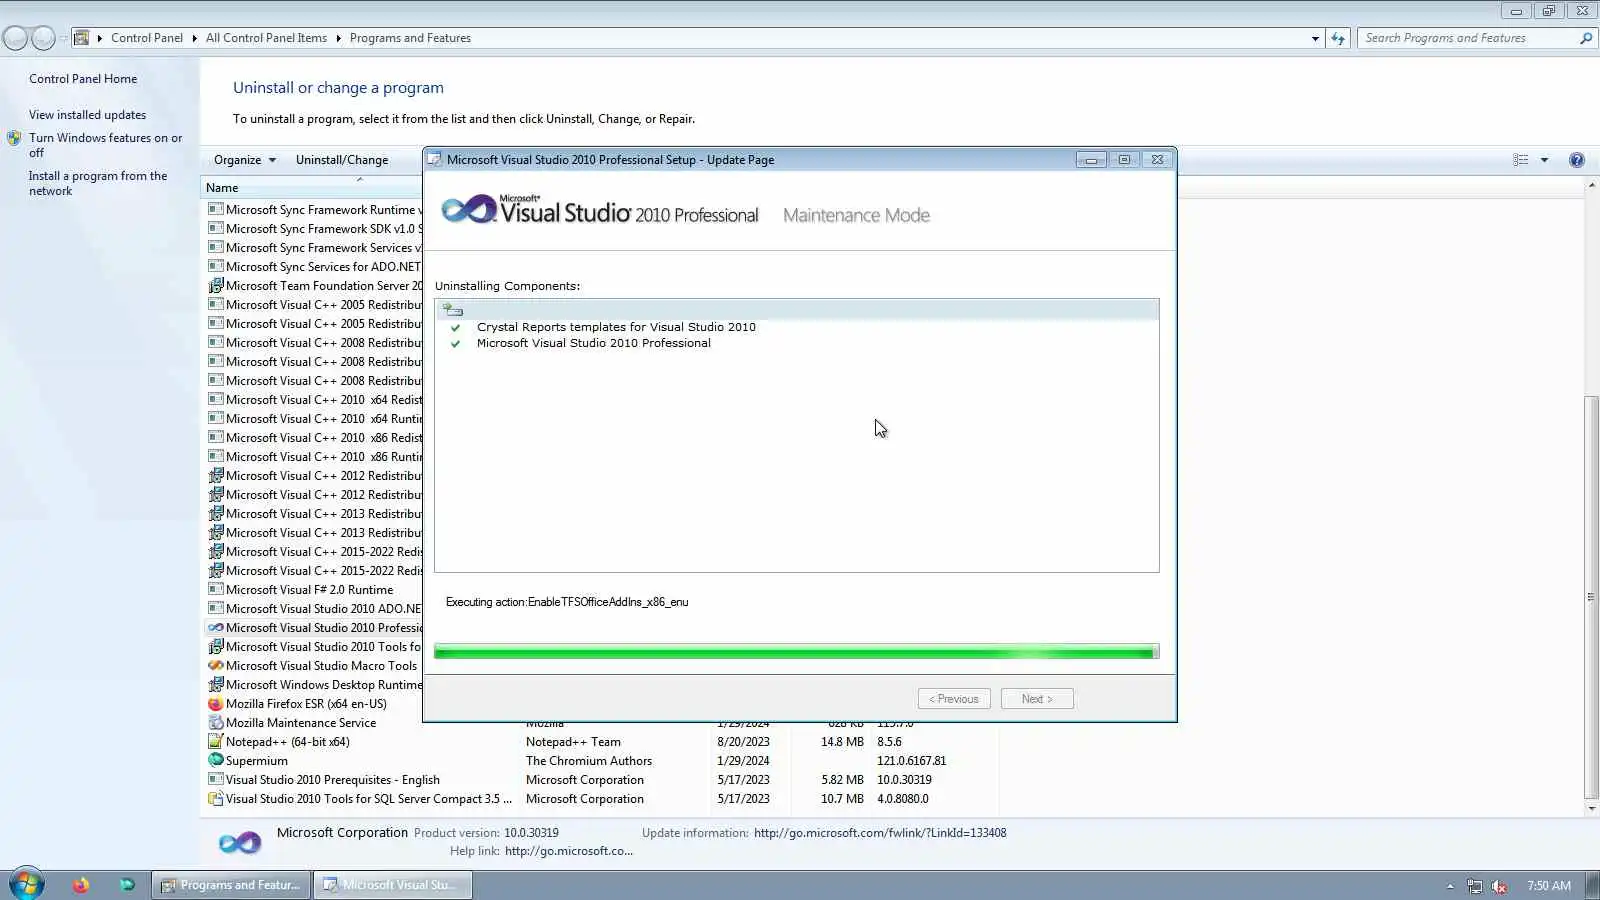1600x900 pixels.
Task: Minimize the Visual Studio Setup dialog
Action: (x=1091, y=160)
